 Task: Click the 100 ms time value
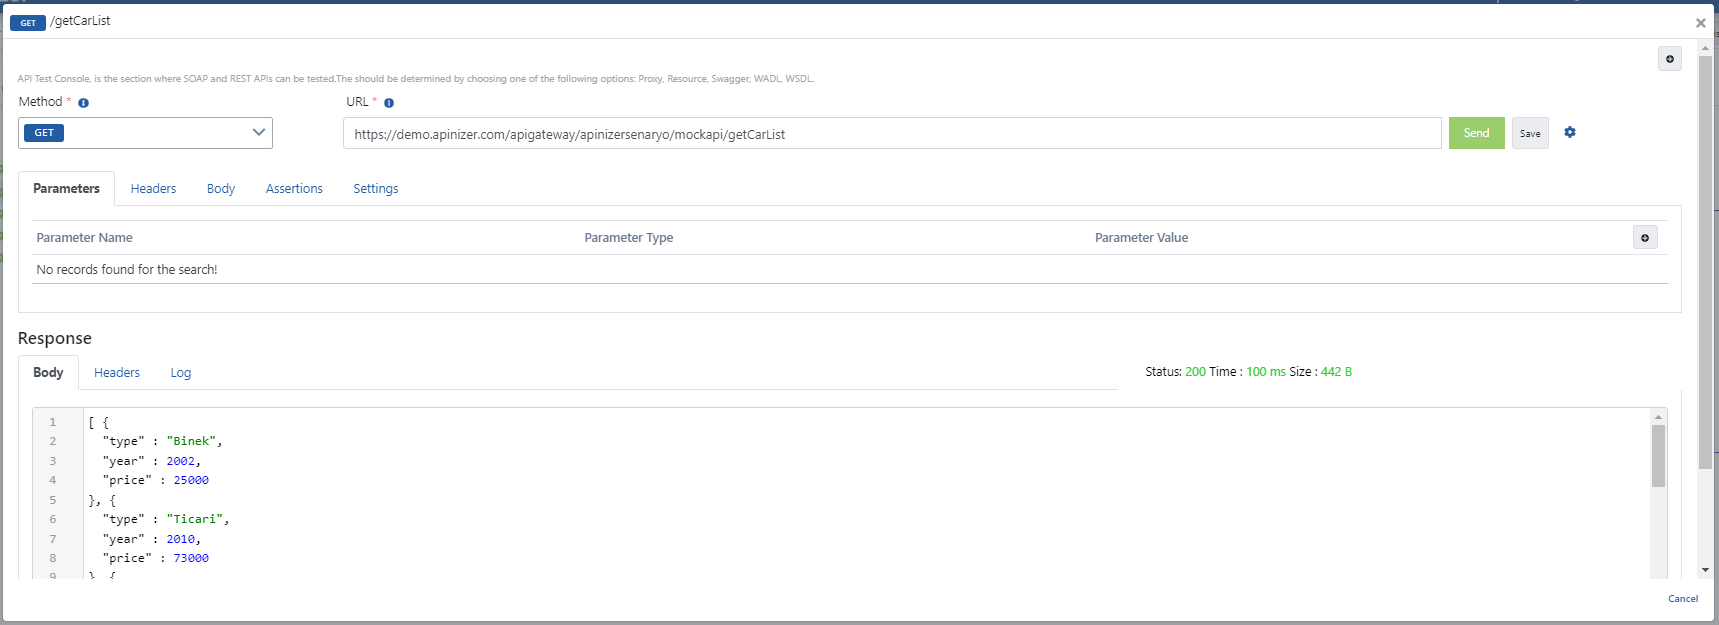[1266, 372]
